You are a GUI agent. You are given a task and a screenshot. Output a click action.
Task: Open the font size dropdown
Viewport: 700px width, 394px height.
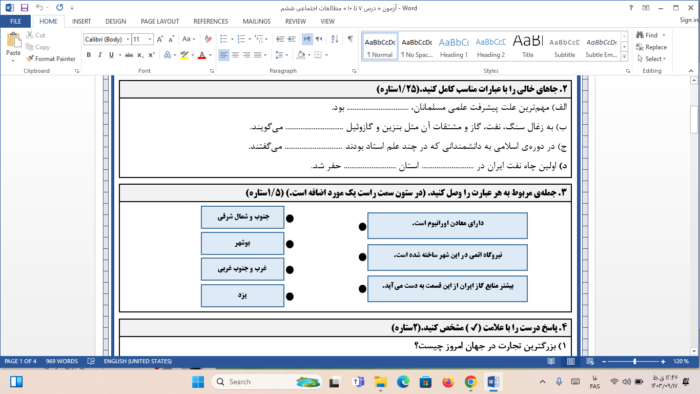coord(150,39)
